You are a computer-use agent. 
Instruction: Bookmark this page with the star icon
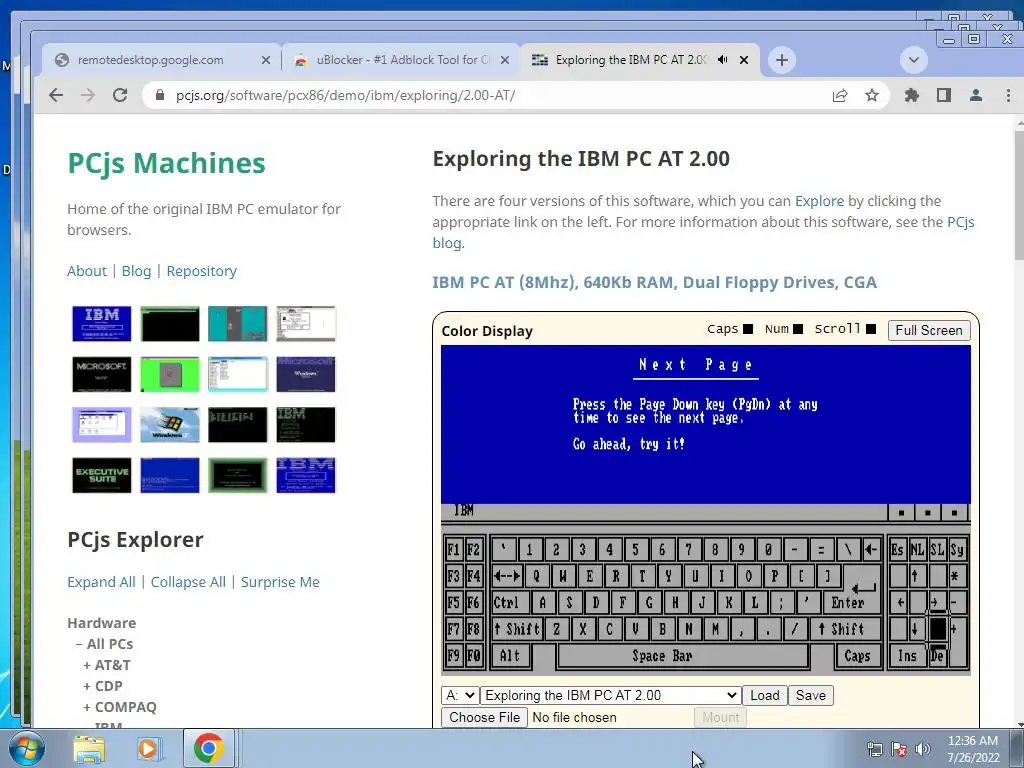click(872, 95)
